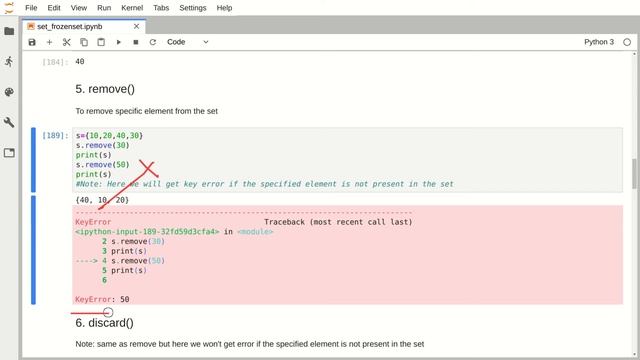Open the File menu
This screenshot has width=640, height=360.
(x=31, y=8)
